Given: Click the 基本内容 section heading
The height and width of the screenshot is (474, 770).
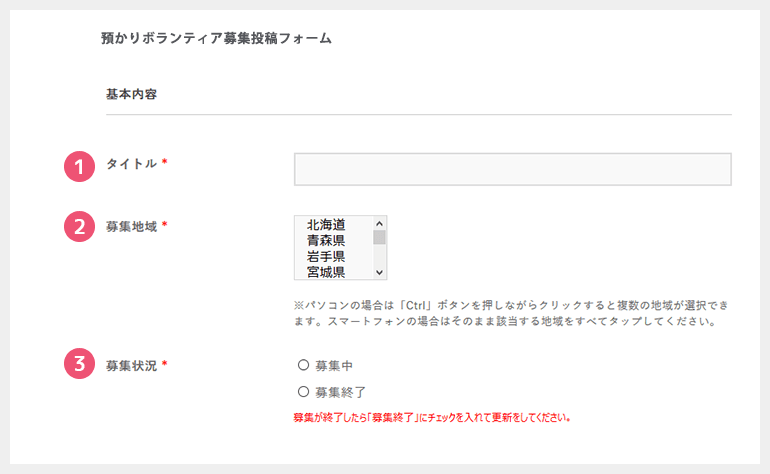Looking at the screenshot, I should pyautogui.click(x=133, y=95).
